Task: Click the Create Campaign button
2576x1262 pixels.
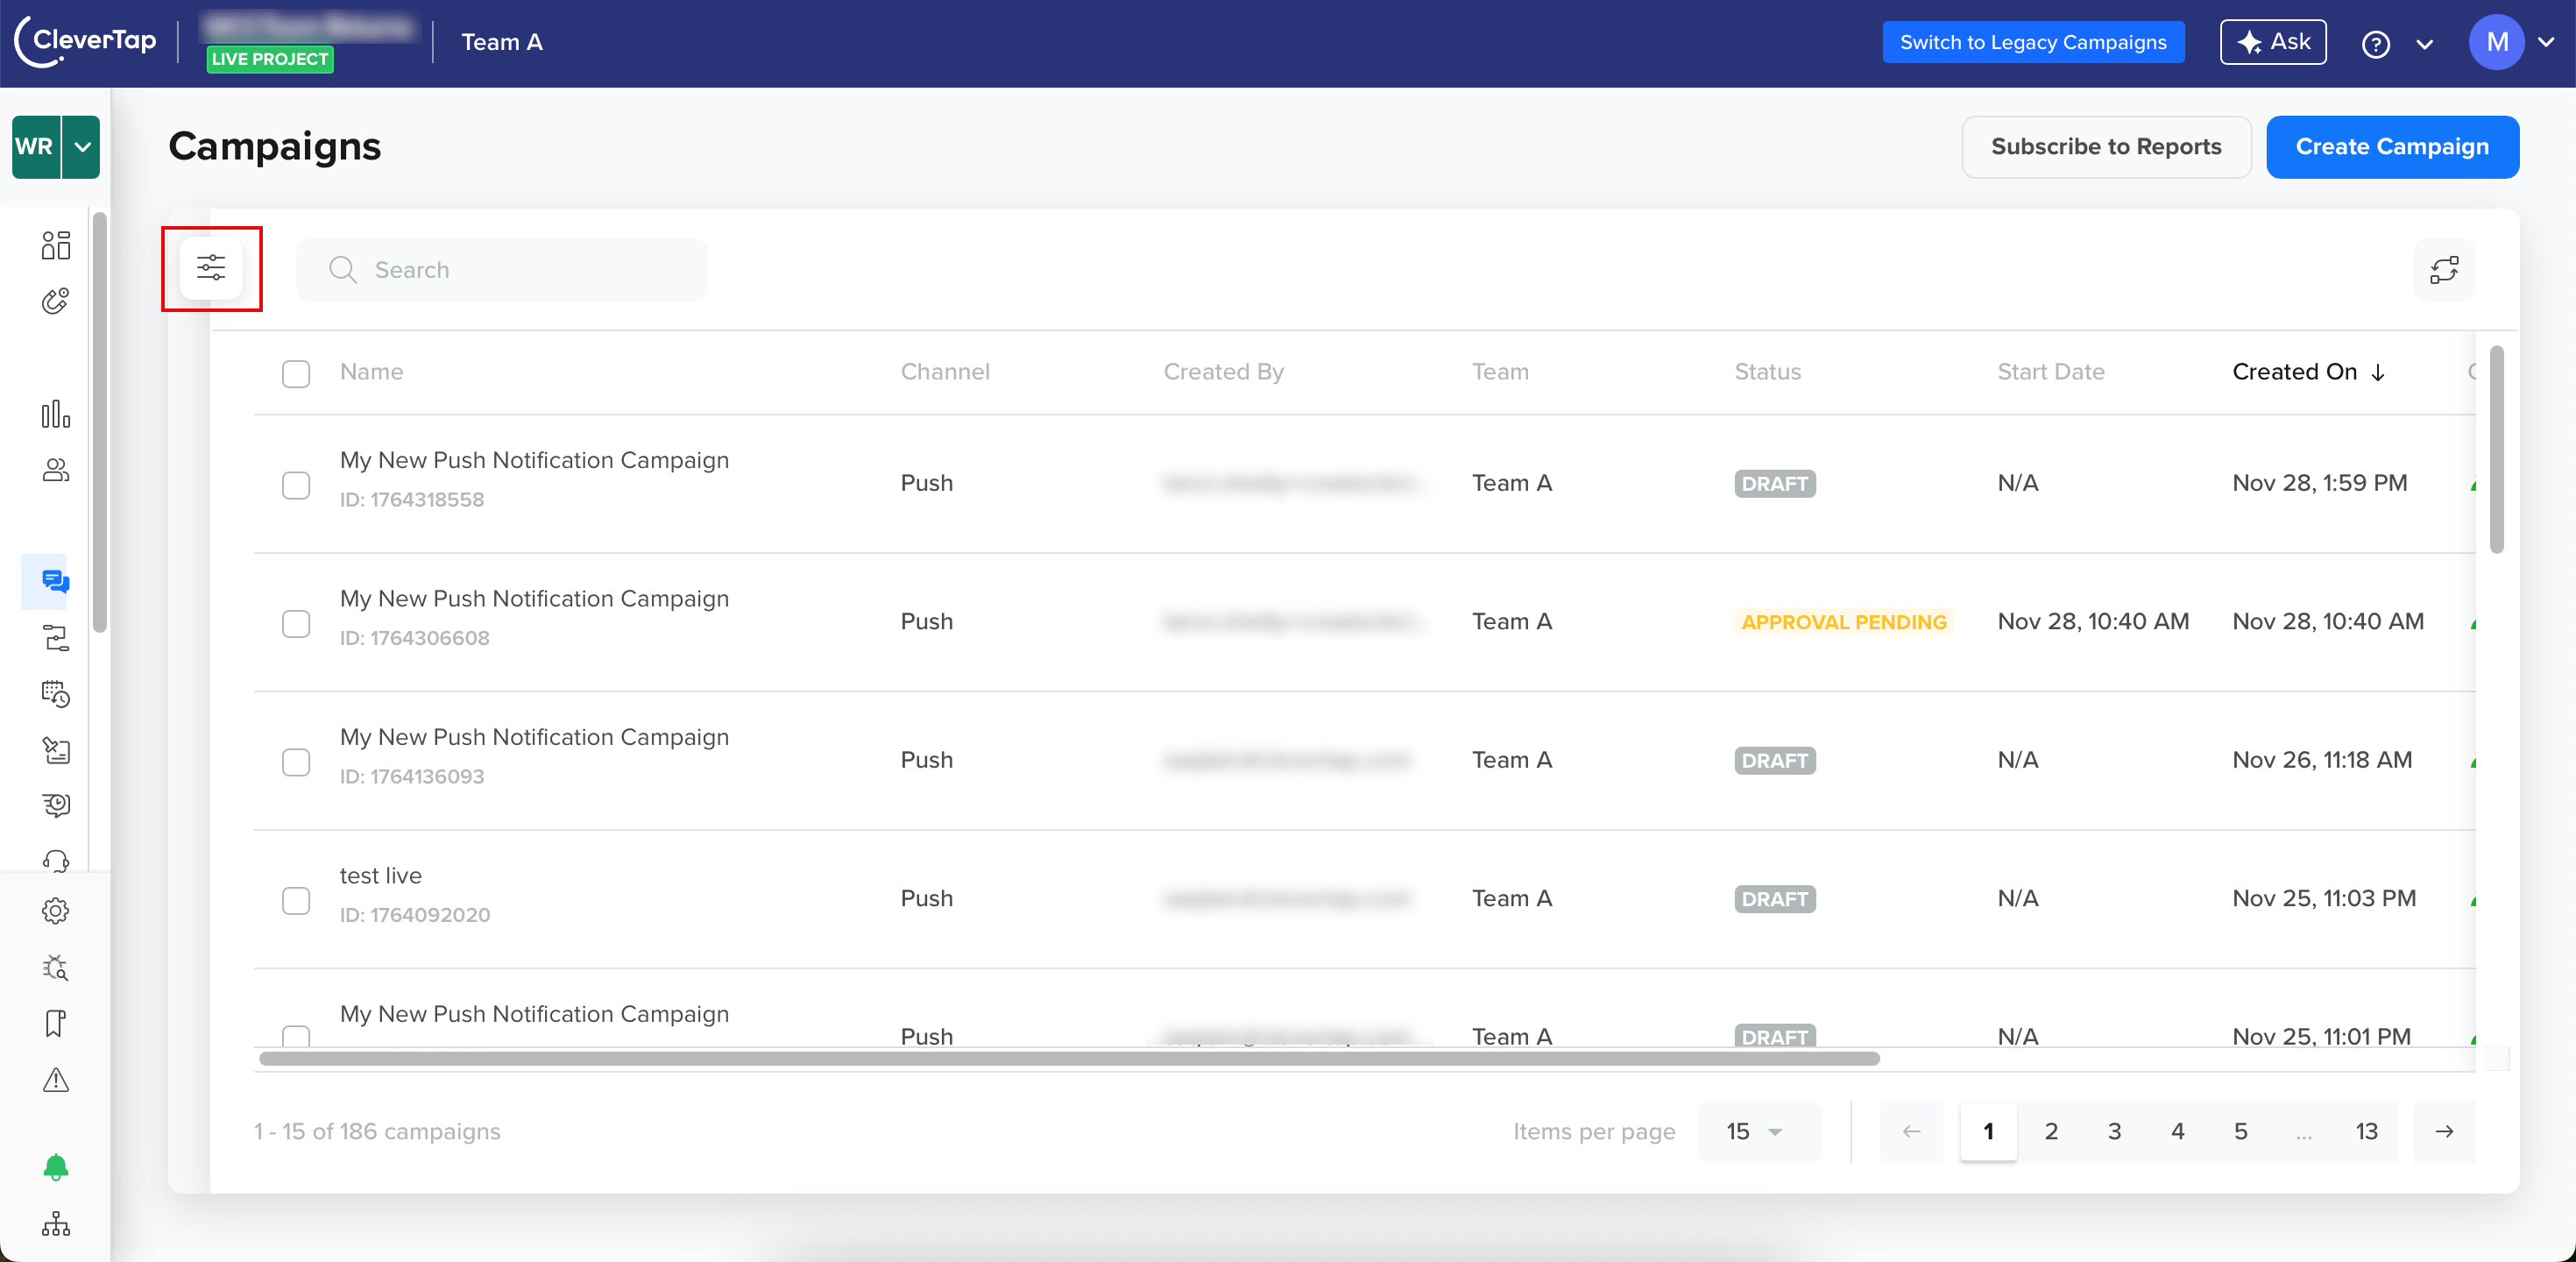Action: pos(2393,147)
